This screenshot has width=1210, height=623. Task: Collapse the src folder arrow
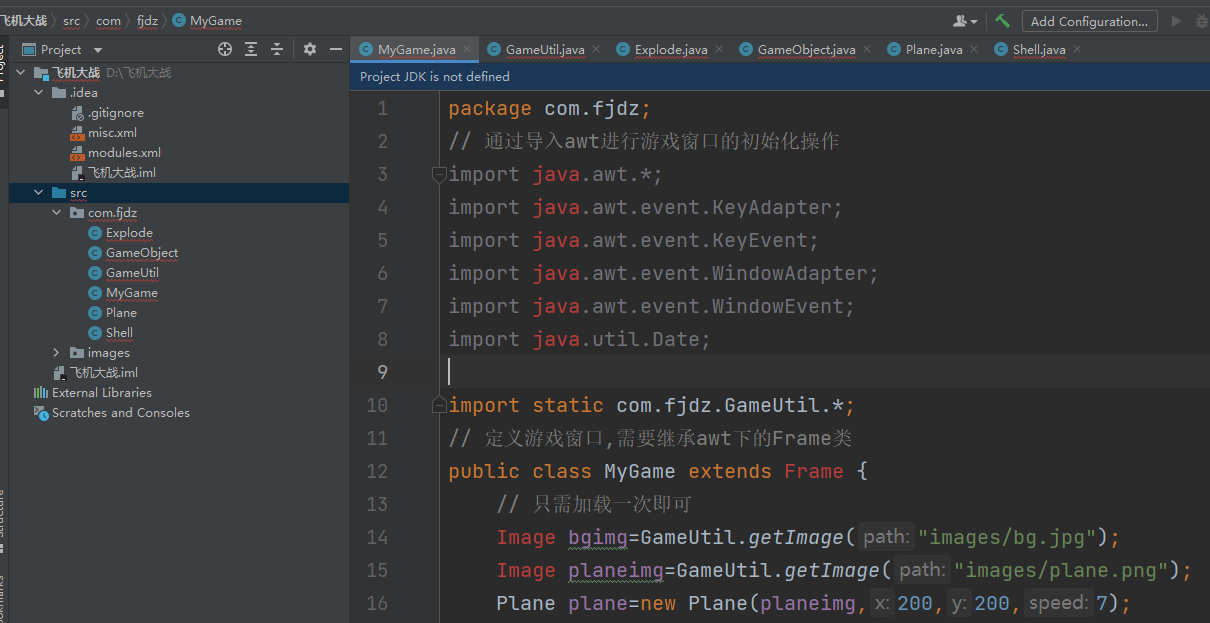pyautogui.click(x=39, y=193)
